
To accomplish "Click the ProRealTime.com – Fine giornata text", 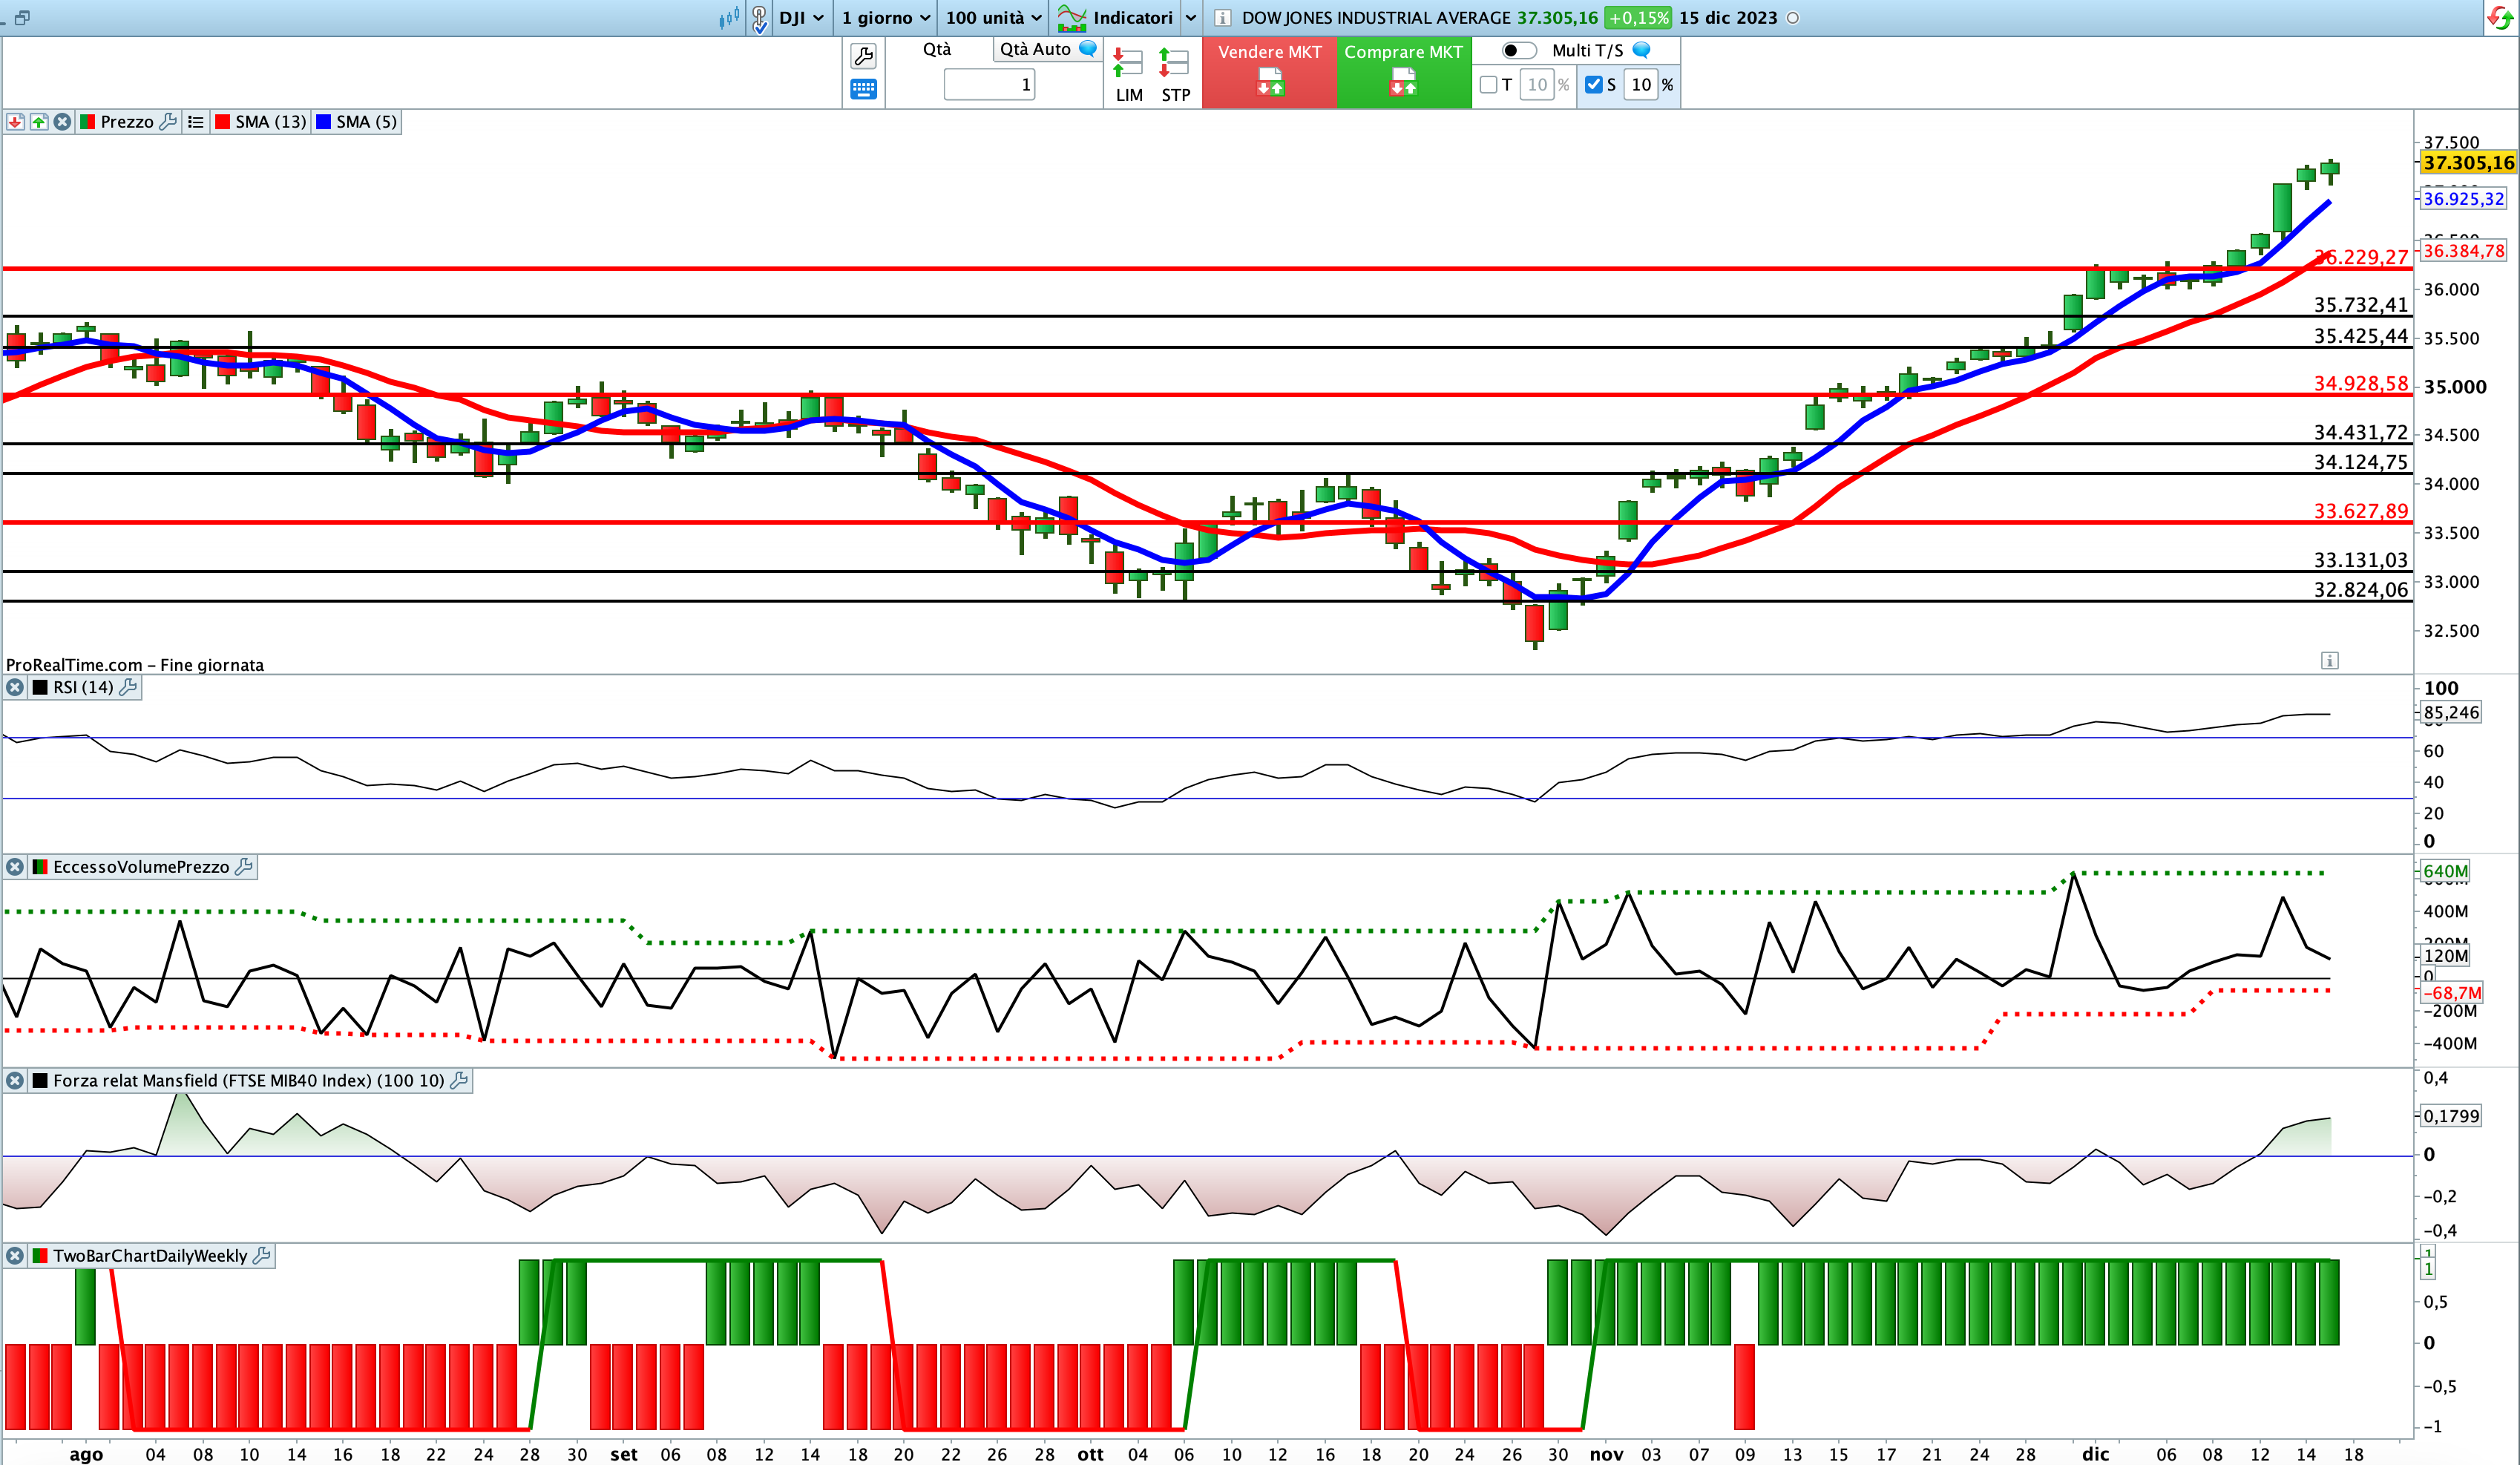I will [135, 665].
